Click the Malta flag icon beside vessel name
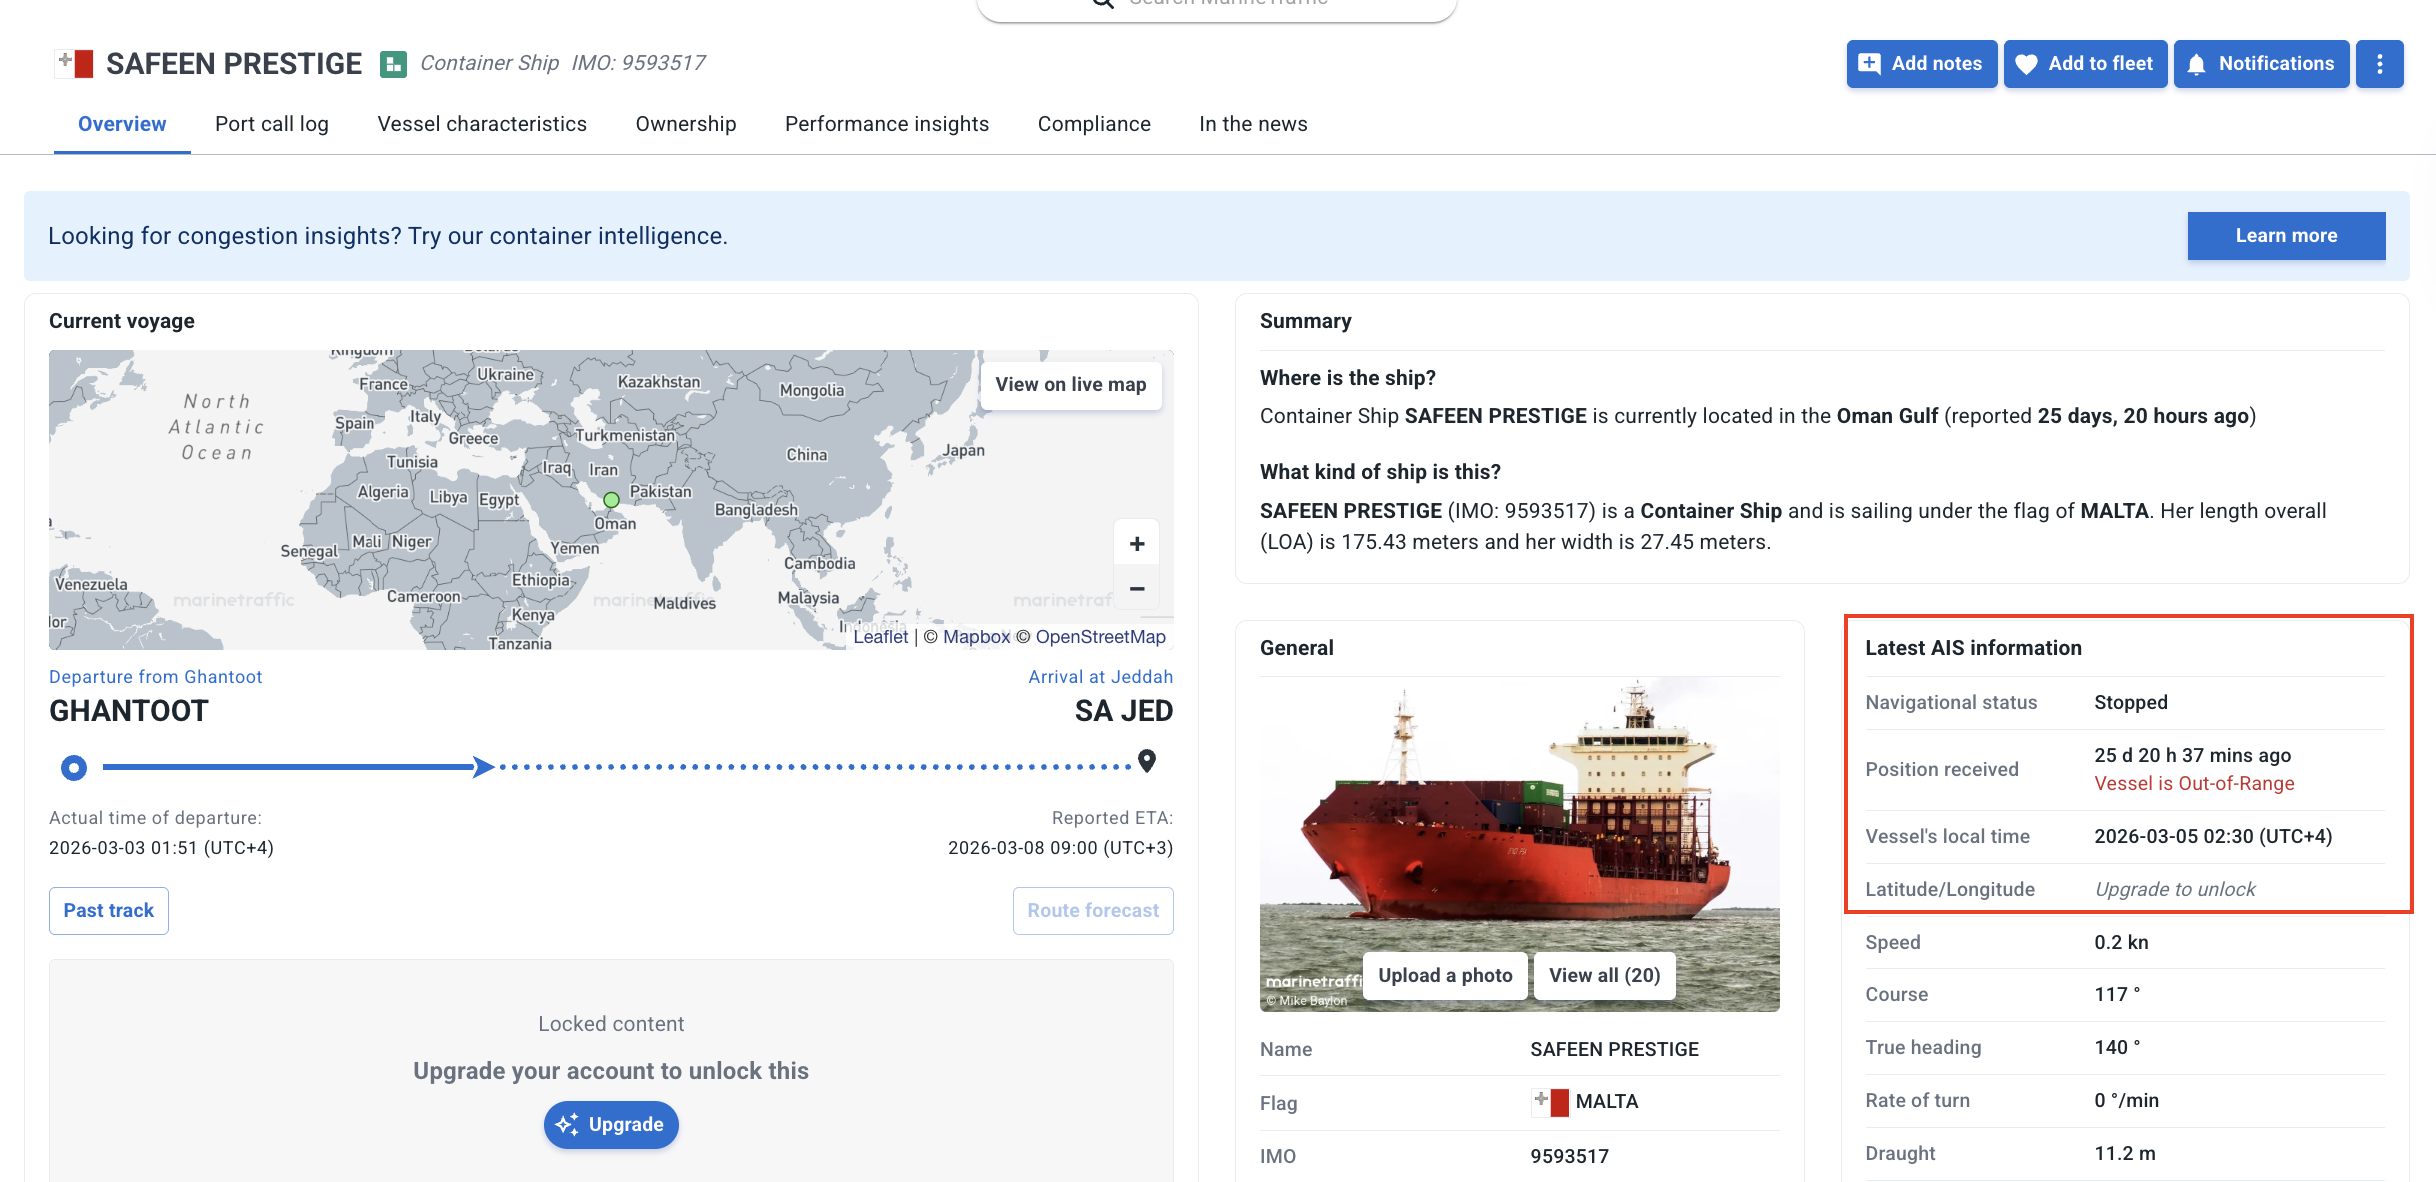The image size is (2436, 1182). [74, 64]
